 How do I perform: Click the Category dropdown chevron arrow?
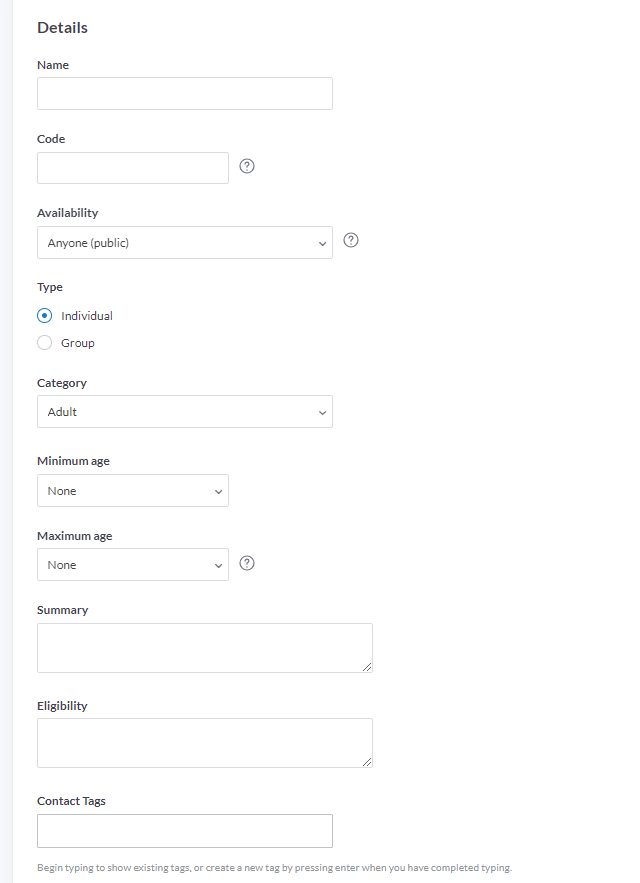point(322,413)
